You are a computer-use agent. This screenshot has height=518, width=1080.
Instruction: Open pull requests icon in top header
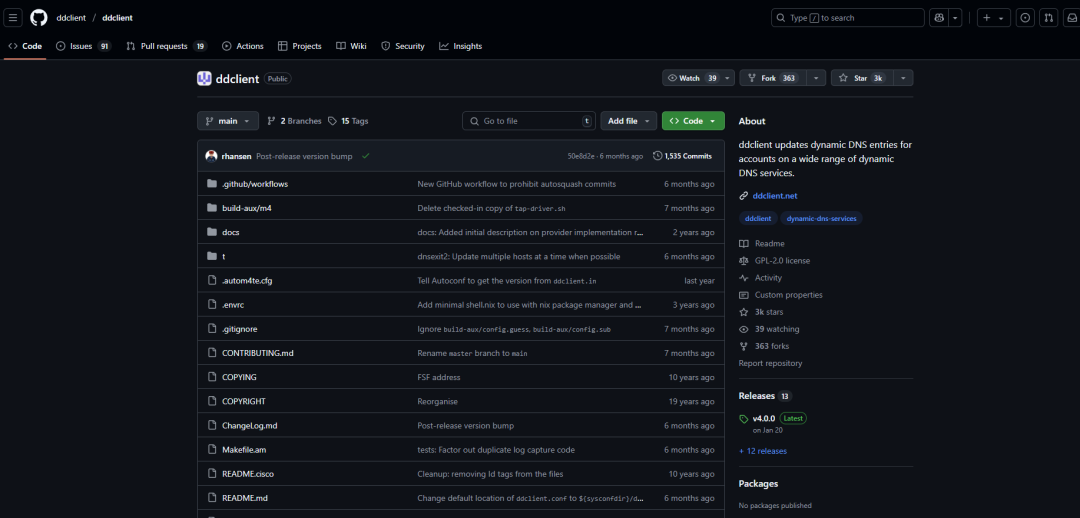(1048, 18)
